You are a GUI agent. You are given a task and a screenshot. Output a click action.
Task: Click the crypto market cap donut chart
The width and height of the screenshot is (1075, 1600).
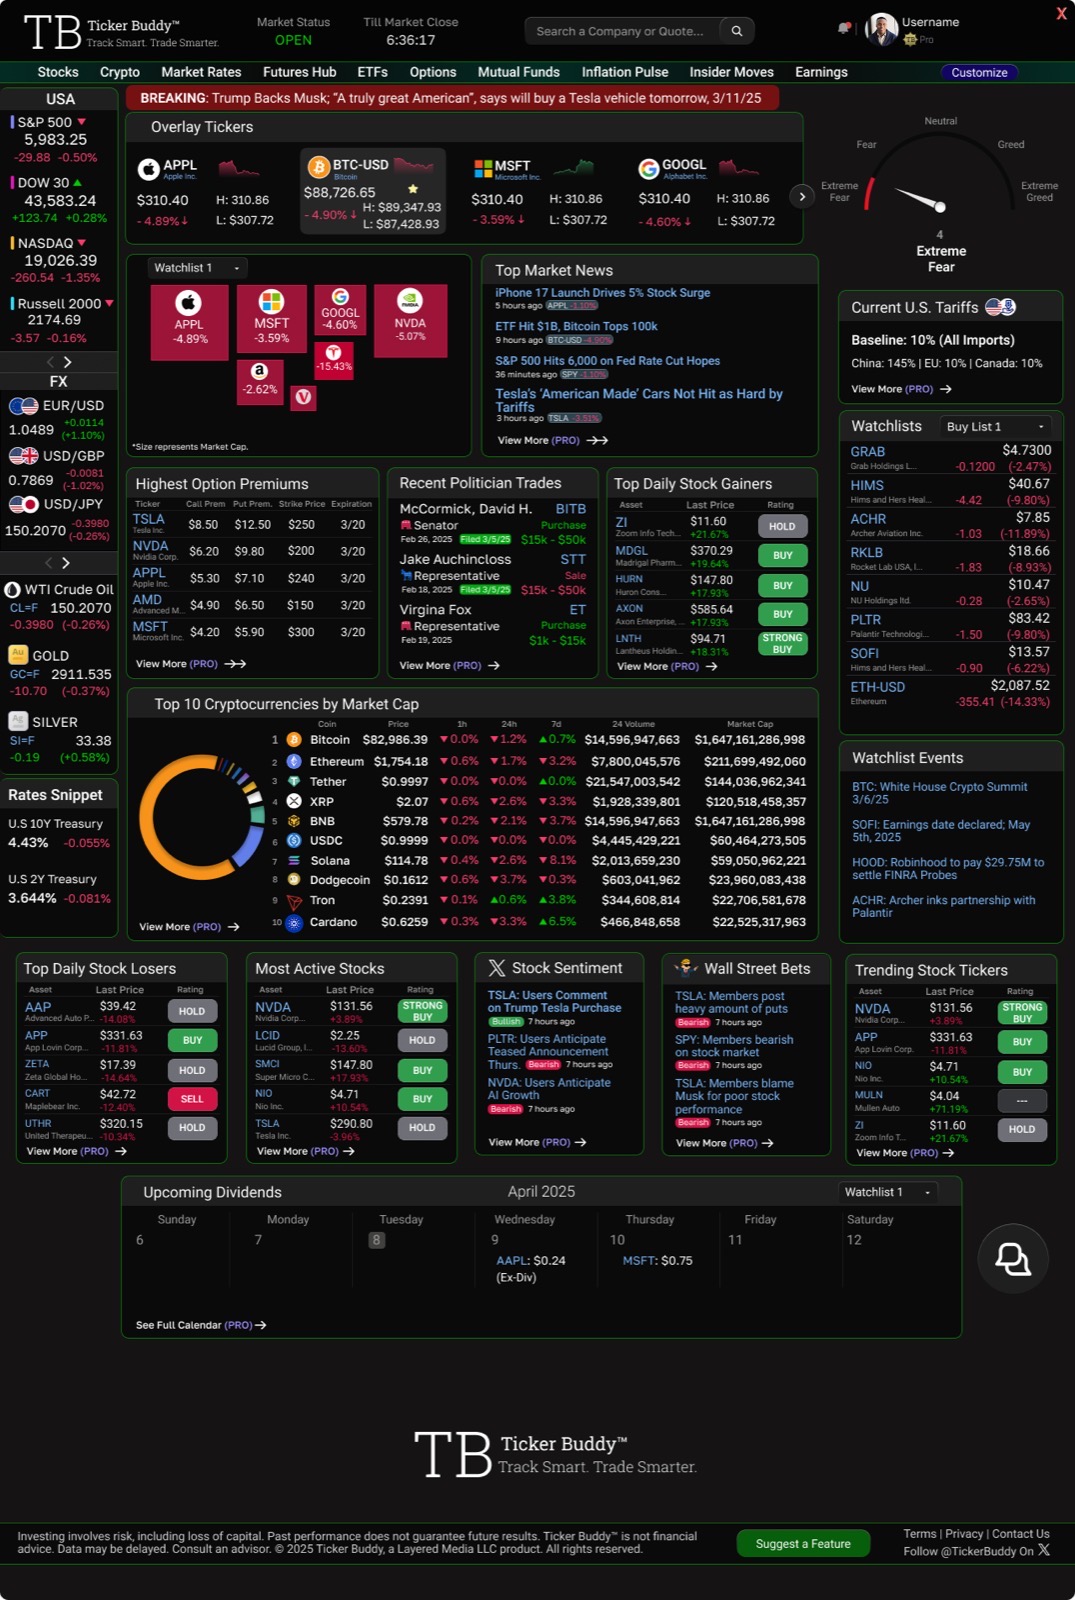click(x=201, y=816)
